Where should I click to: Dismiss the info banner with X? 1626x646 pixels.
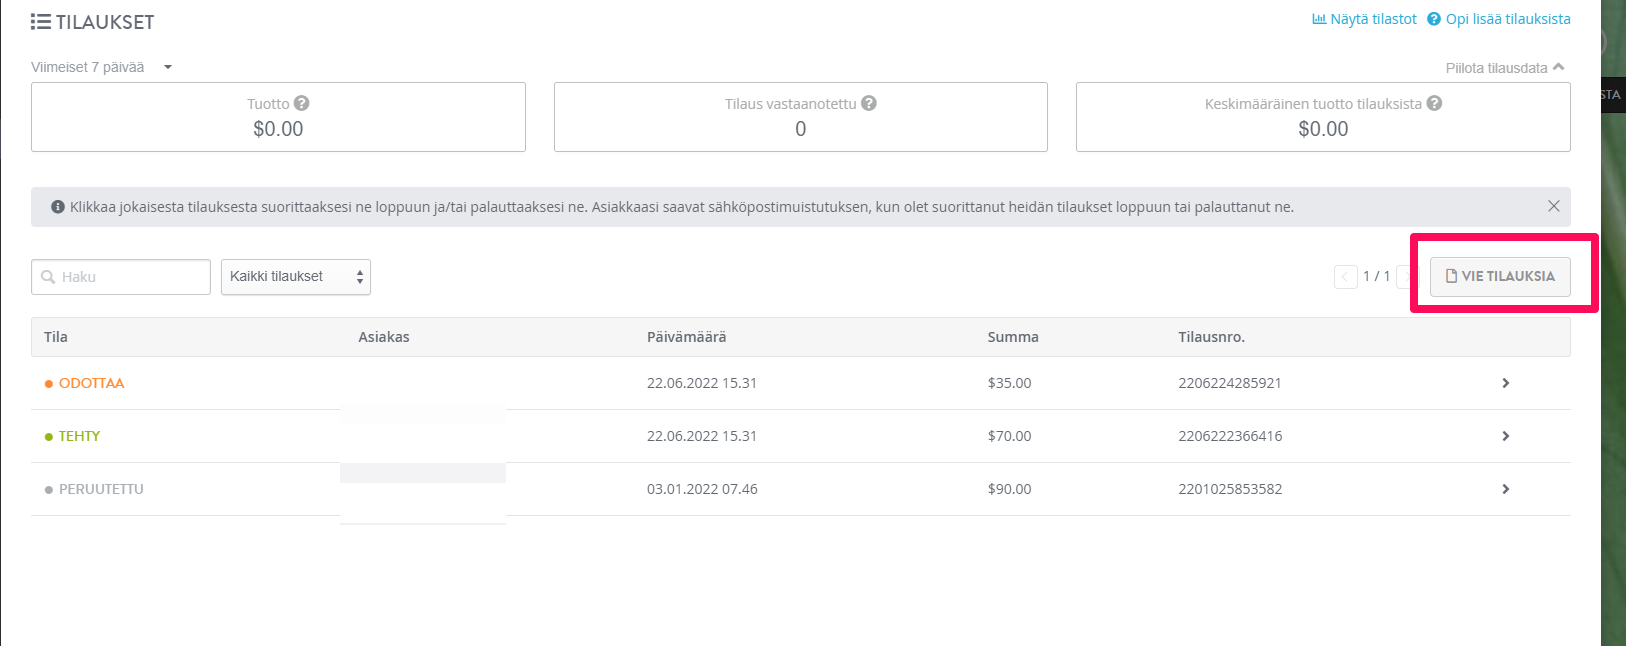[x=1553, y=206]
